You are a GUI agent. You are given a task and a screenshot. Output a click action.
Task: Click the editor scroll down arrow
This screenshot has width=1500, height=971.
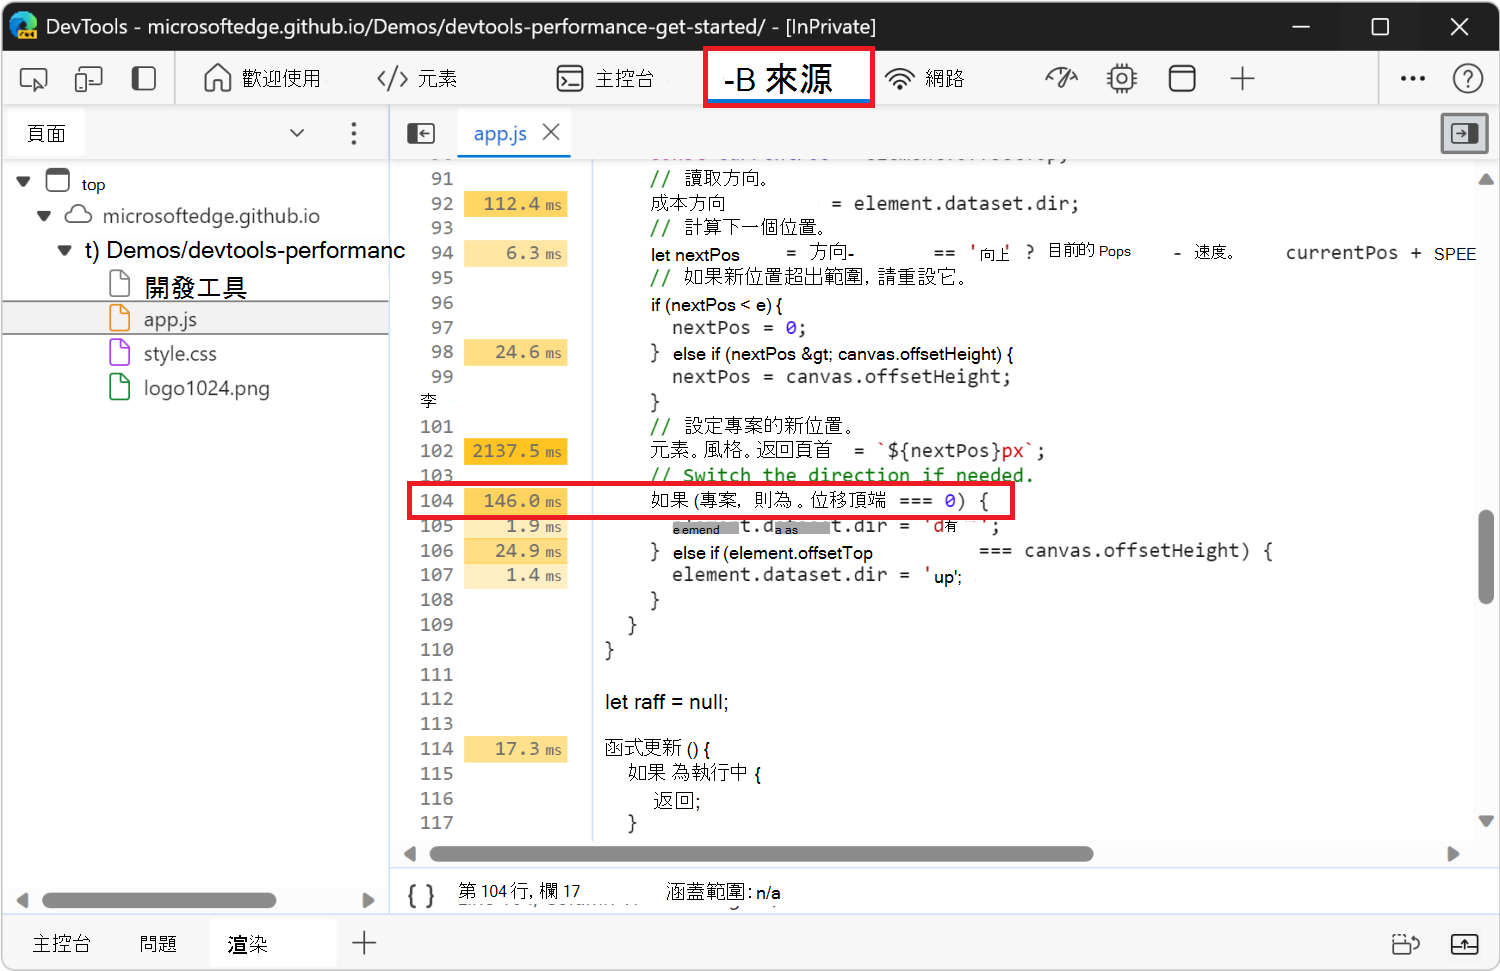click(x=1486, y=821)
